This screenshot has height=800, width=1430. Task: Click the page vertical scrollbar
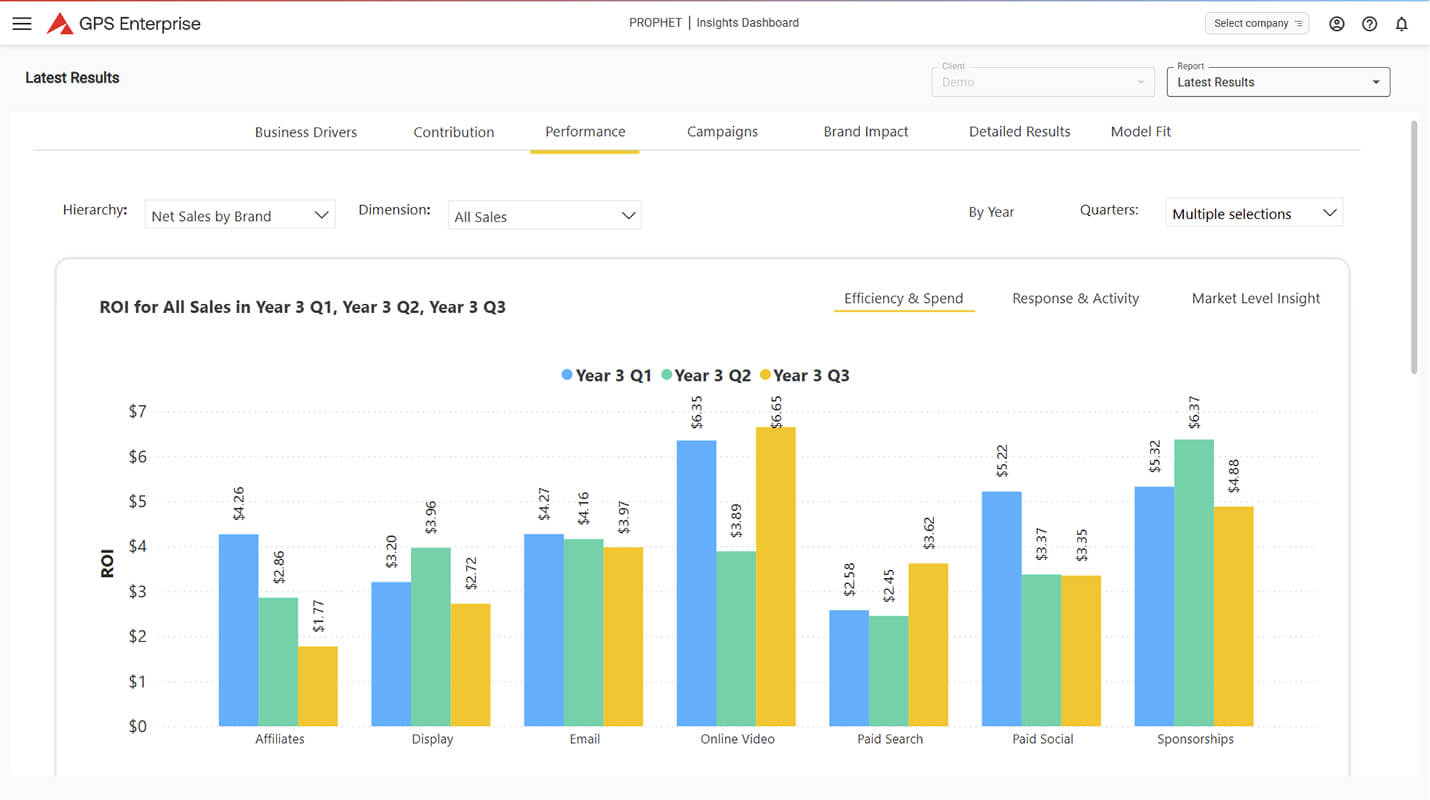[1413, 250]
